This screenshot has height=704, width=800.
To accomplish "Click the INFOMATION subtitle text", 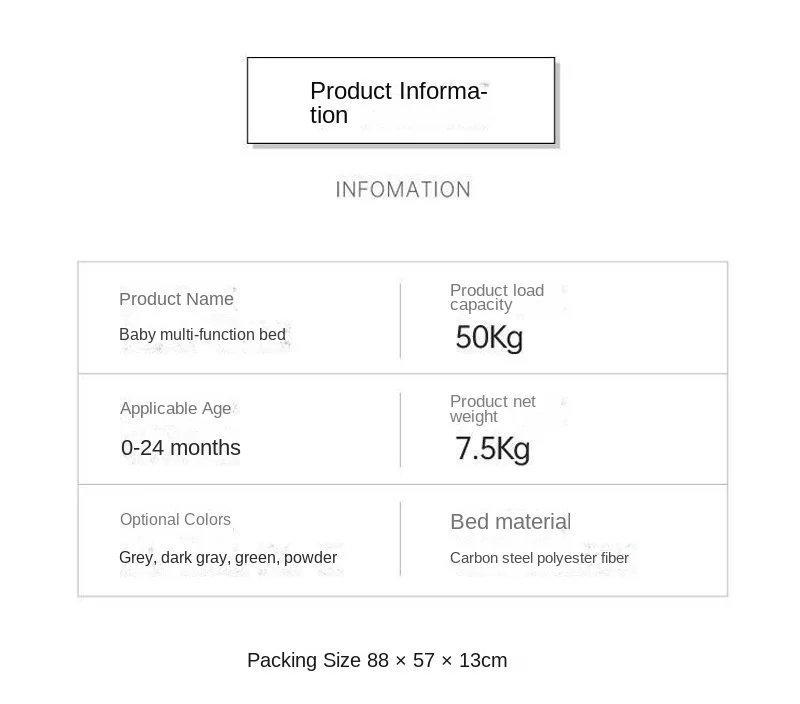I will coord(403,190).
